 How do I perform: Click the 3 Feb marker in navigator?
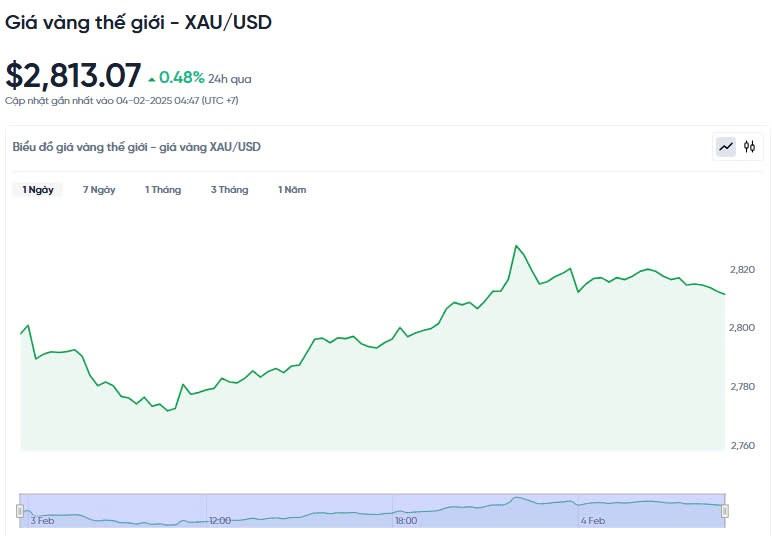(x=42, y=520)
